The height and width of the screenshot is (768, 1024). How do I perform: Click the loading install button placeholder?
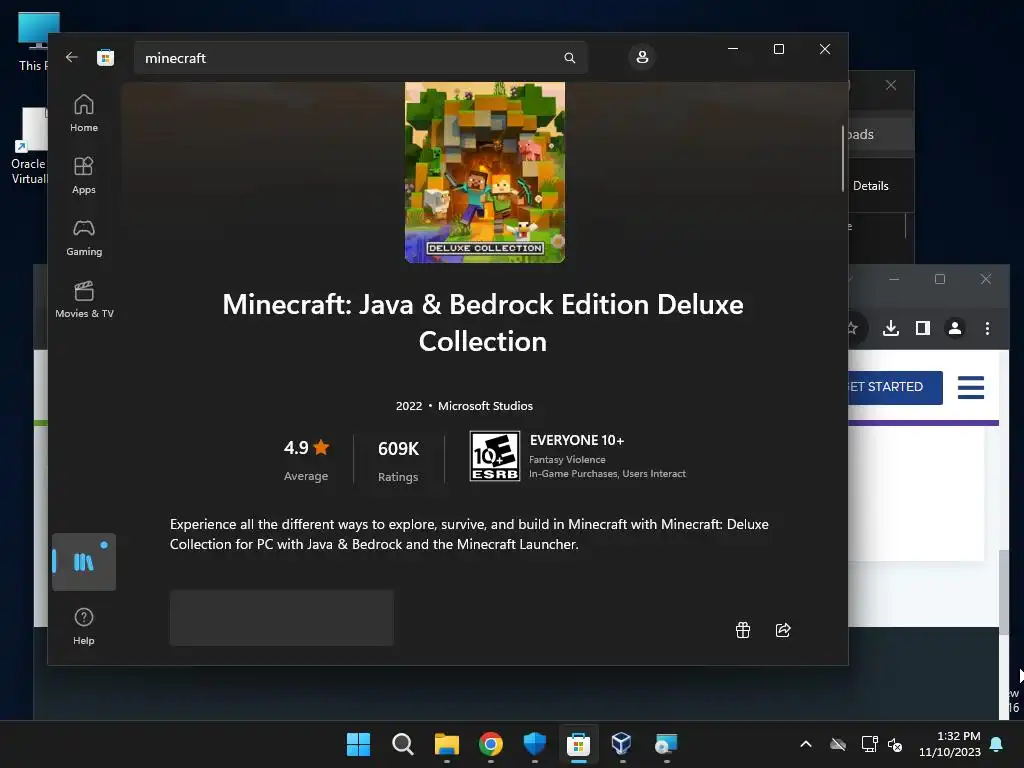point(281,618)
